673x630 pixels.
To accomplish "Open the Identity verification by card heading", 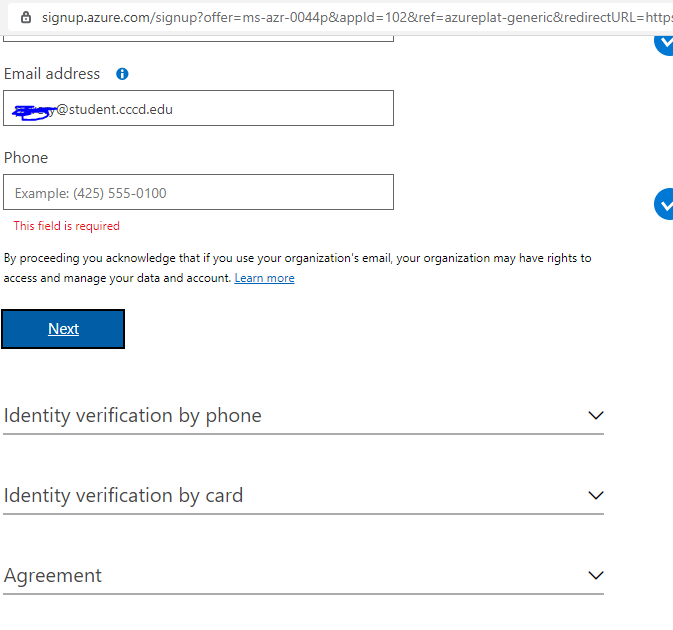I will 123,495.
